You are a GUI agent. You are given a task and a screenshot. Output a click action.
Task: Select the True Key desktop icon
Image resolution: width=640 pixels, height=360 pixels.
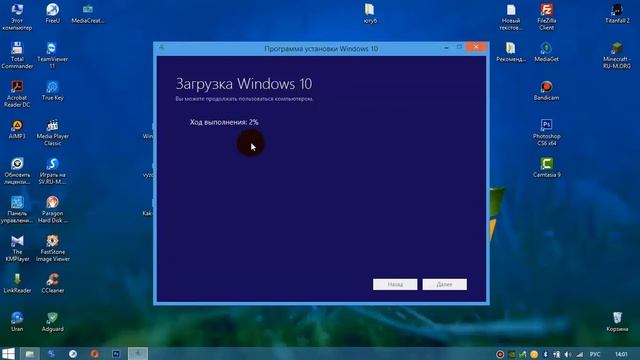tap(52, 91)
